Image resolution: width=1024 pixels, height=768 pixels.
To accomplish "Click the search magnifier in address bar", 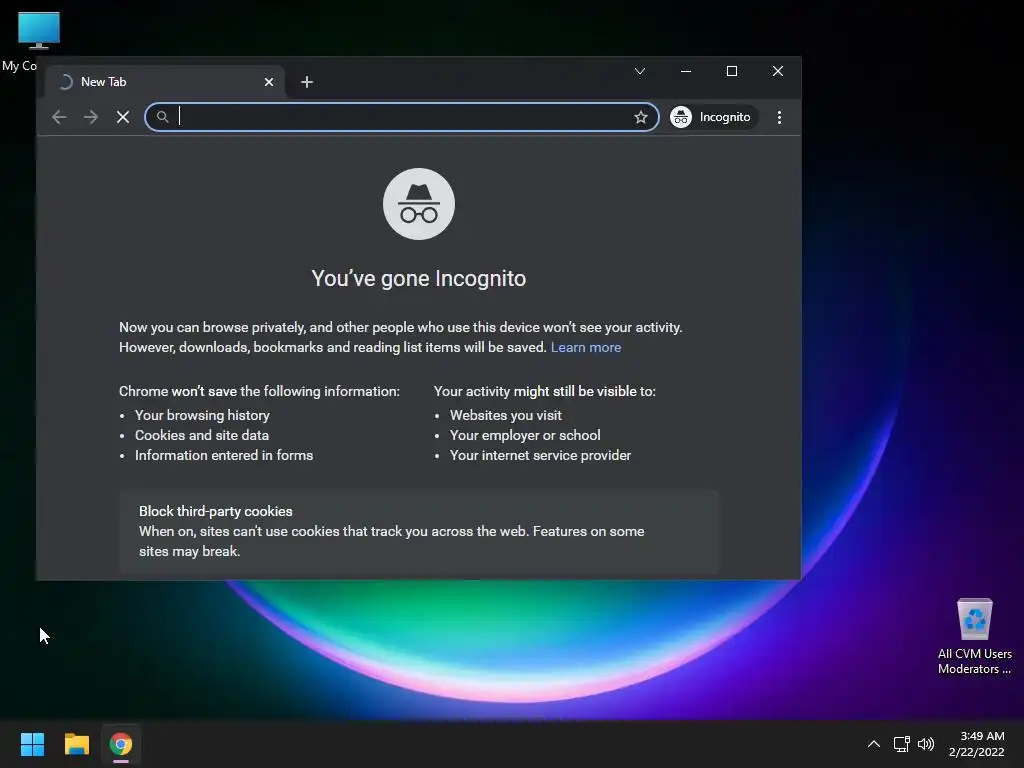I will coord(163,117).
